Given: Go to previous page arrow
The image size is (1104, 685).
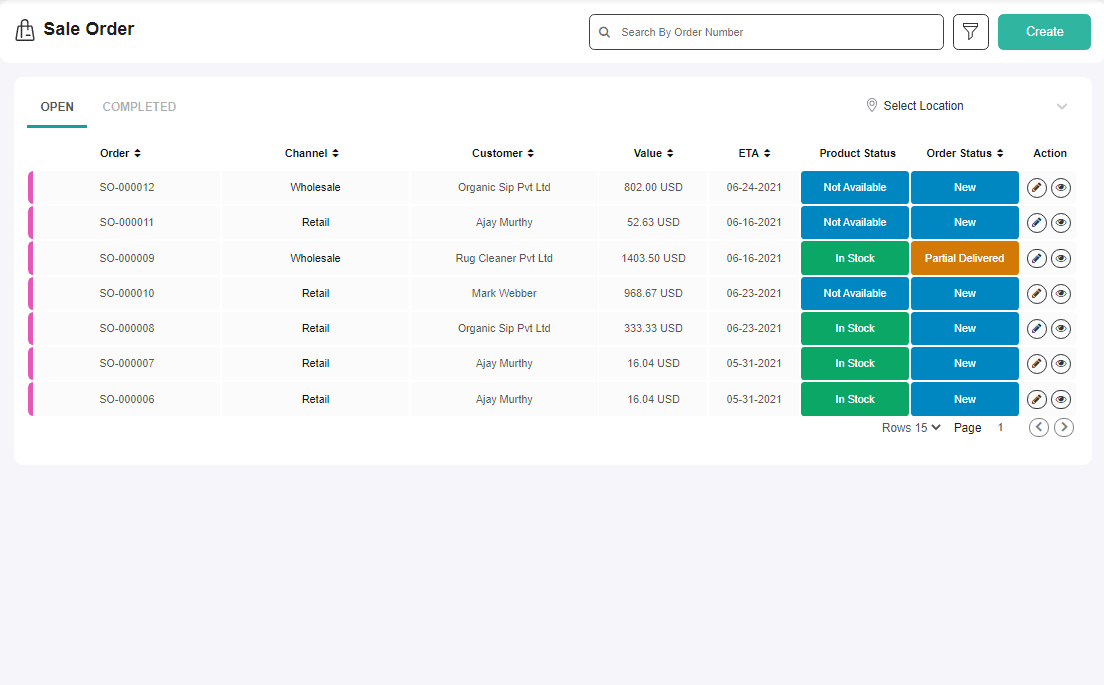Looking at the screenshot, I should 1039,427.
